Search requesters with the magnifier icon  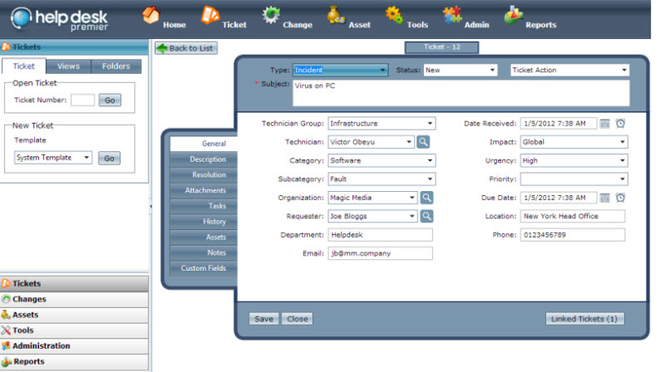[427, 216]
